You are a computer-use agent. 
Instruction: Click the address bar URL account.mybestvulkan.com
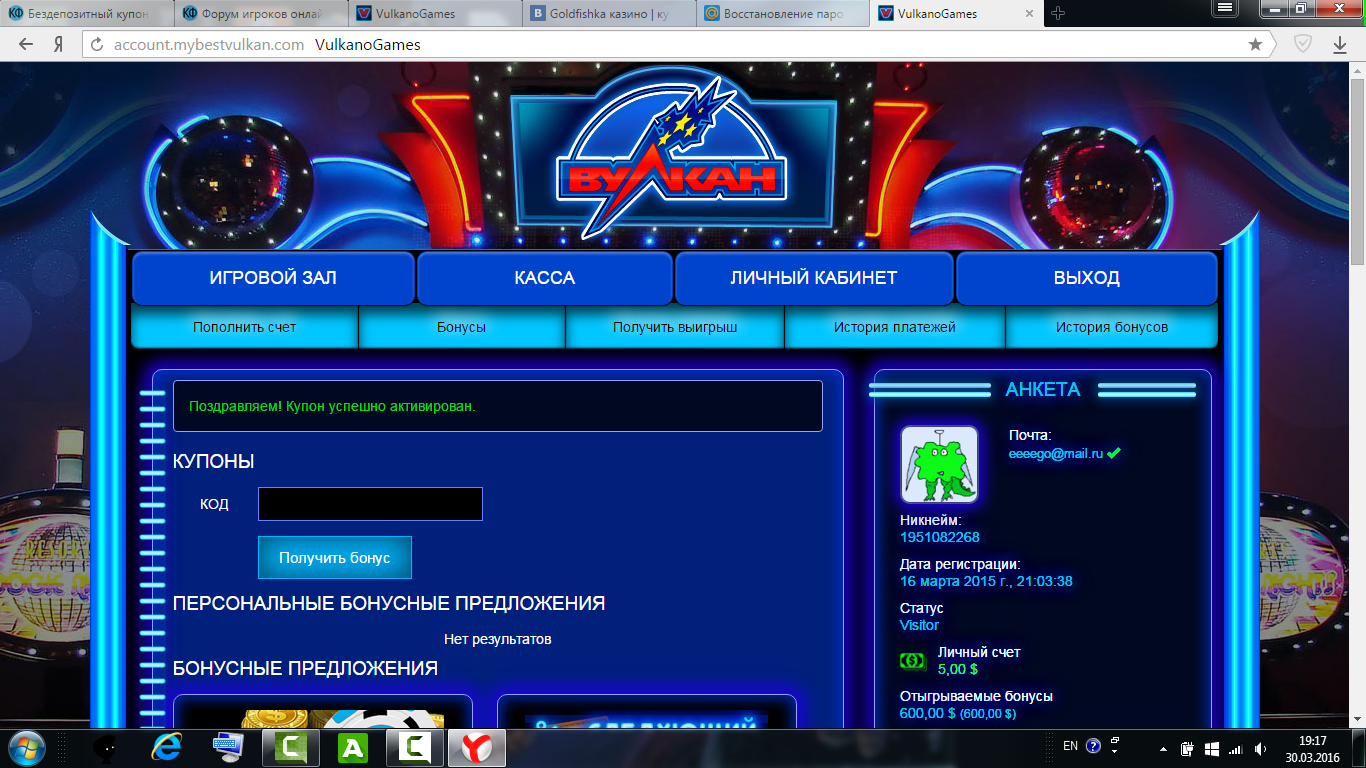(209, 45)
